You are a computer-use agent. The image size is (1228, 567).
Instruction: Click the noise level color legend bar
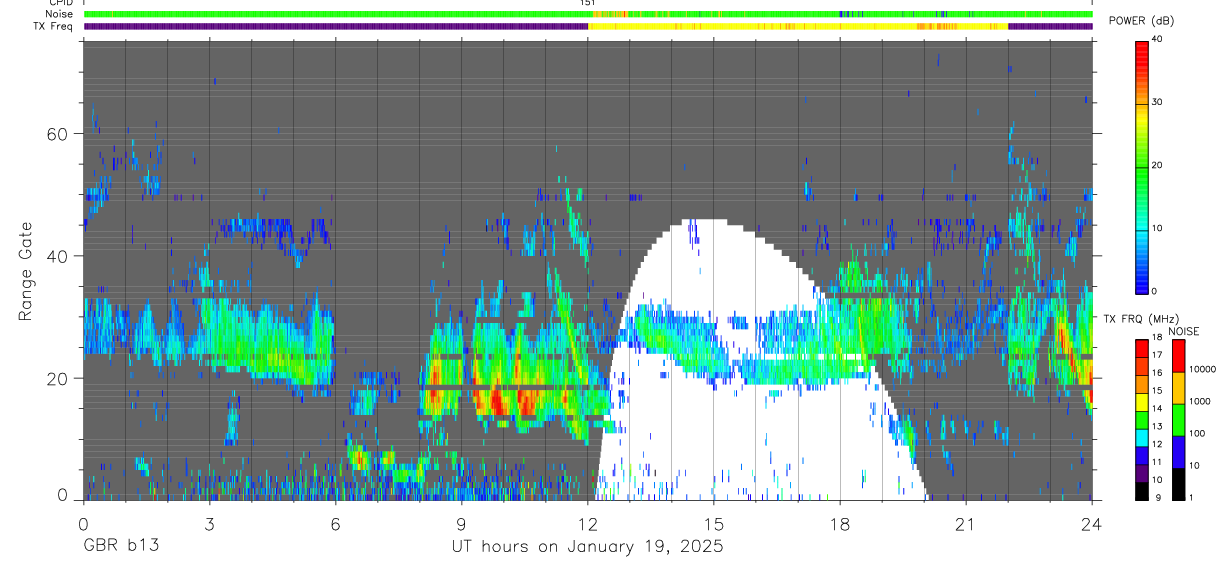pos(1177,419)
